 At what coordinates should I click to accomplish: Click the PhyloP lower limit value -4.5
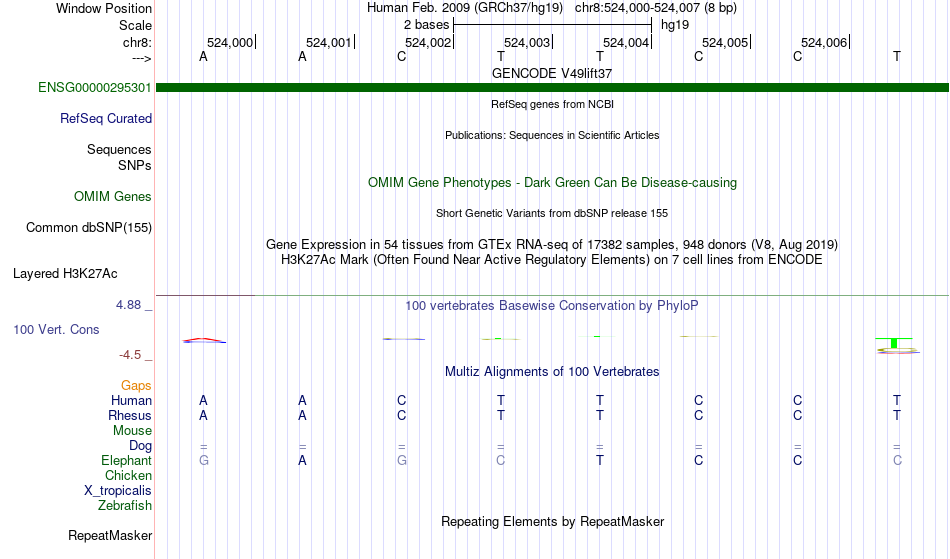click(x=130, y=355)
